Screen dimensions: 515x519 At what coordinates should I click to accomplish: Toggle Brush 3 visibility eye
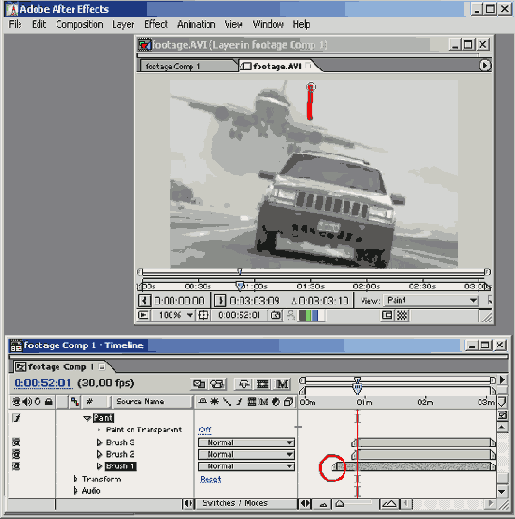[16, 442]
